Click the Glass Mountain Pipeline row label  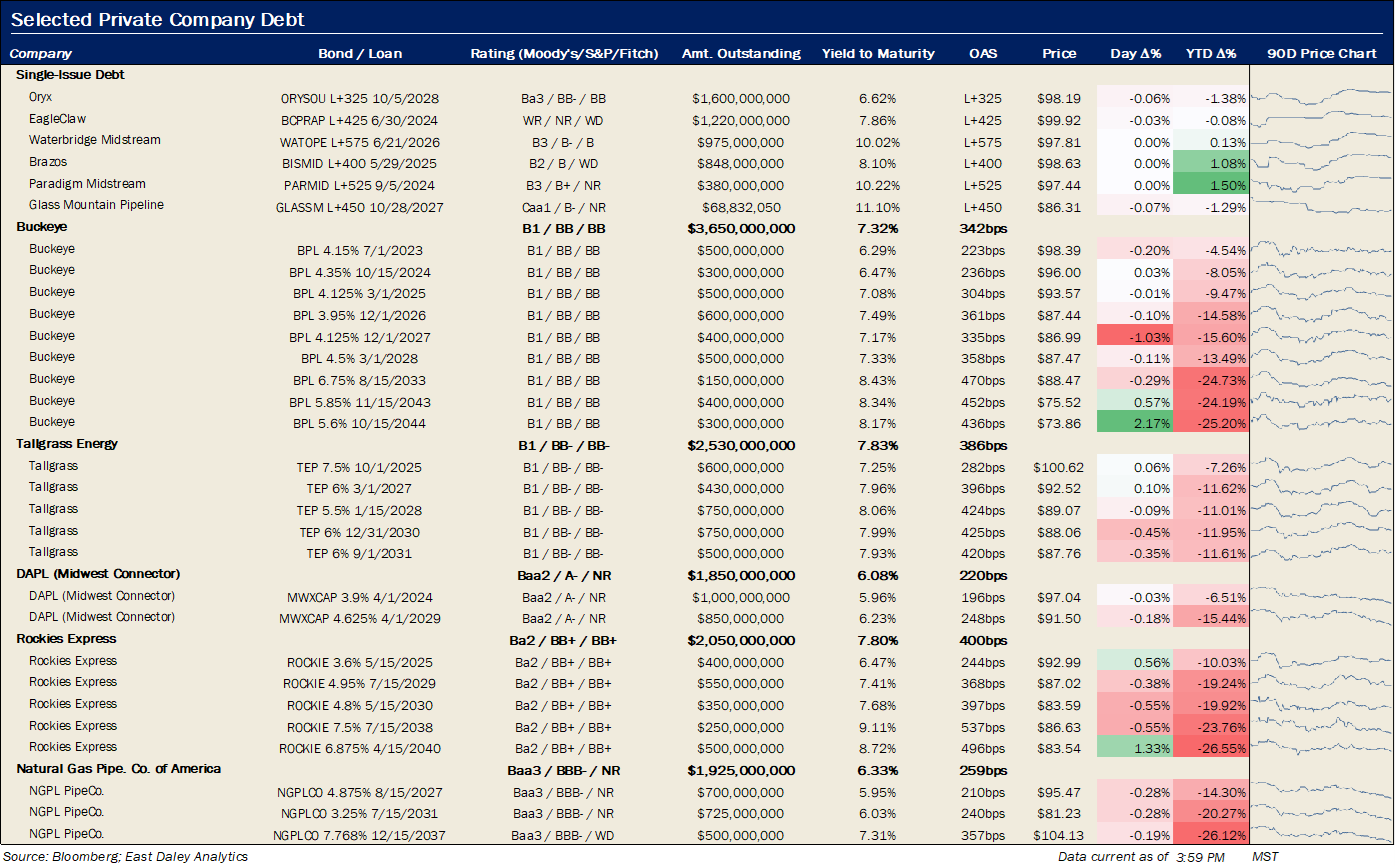point(96,205)
